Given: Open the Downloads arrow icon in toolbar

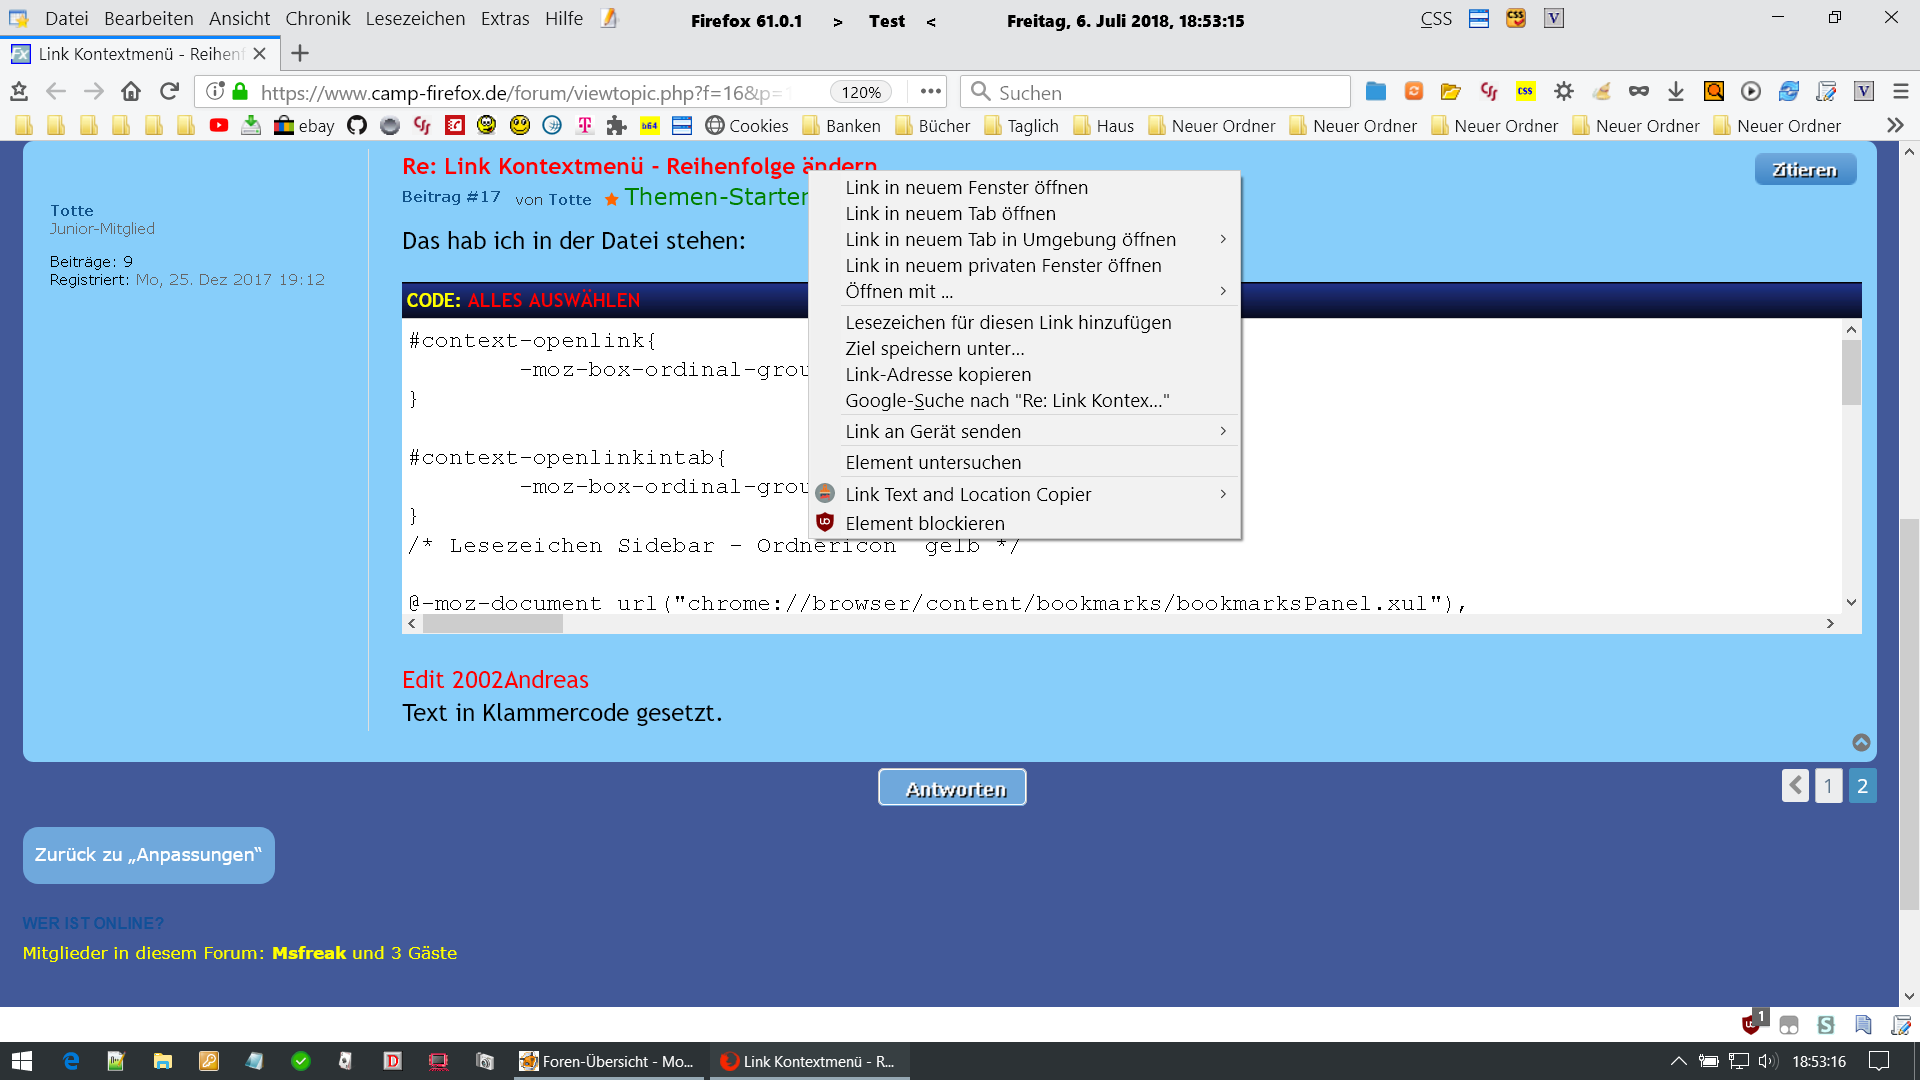Looking at the screenshot, I should 1676,92.
